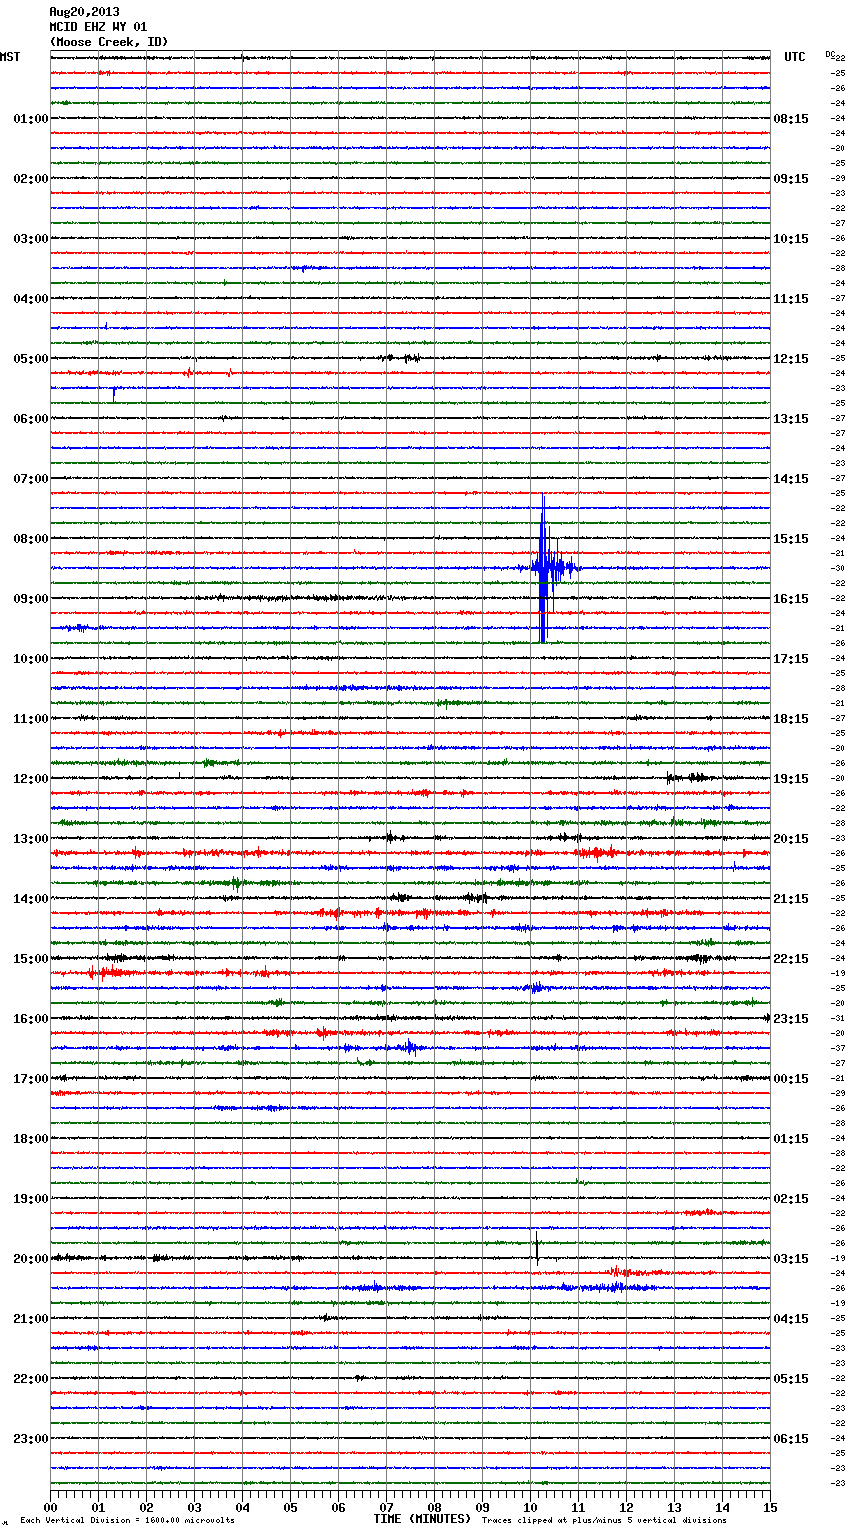Select the 01:00 MST time label
The image size is (850, 1534).
coord(31,119)
